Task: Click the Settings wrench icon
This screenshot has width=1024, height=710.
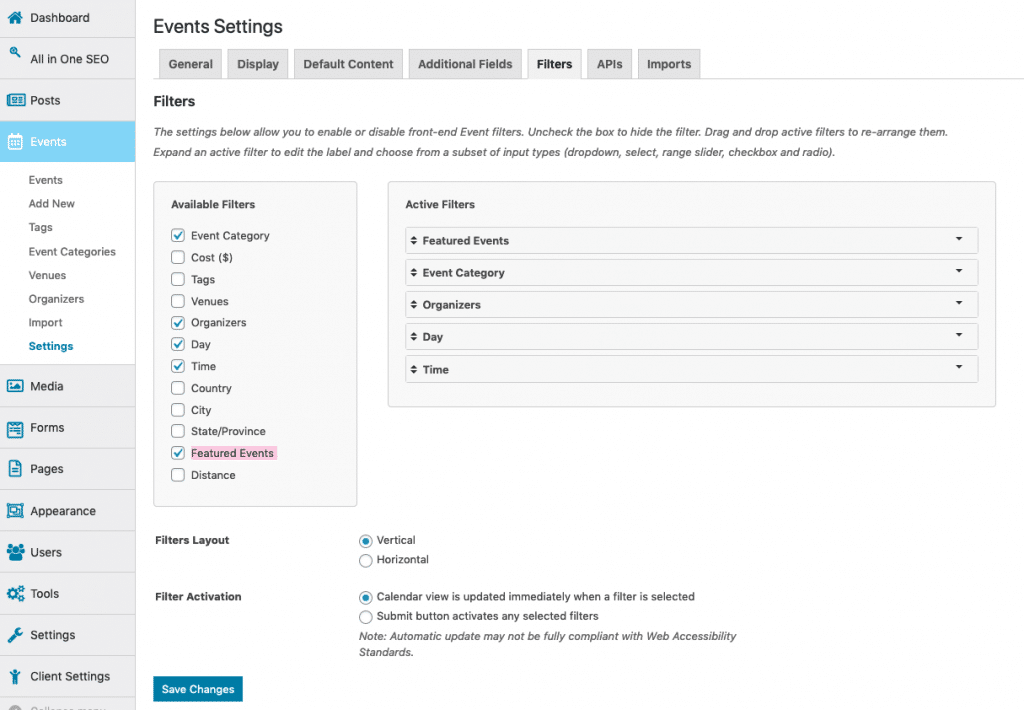Action: coord(15,635)
